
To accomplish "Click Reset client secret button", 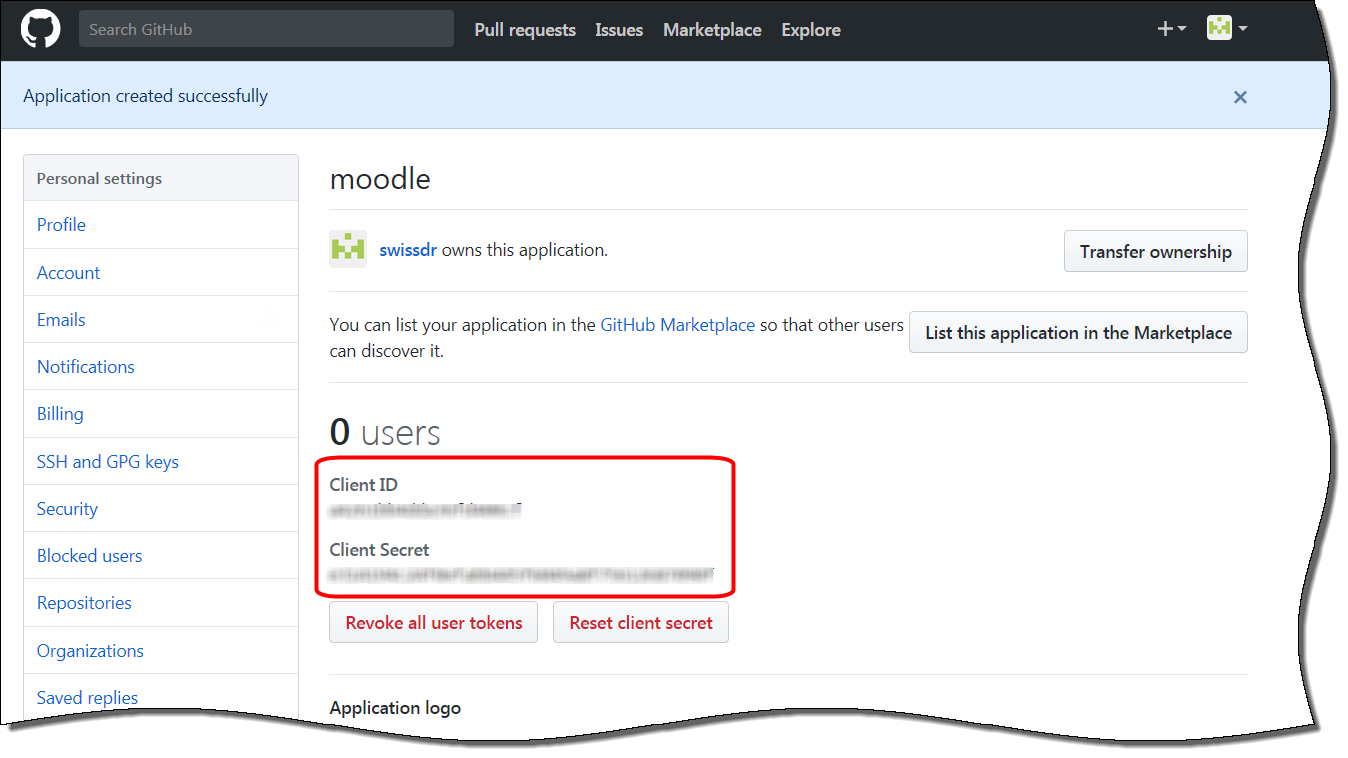I will coord(641,622).
